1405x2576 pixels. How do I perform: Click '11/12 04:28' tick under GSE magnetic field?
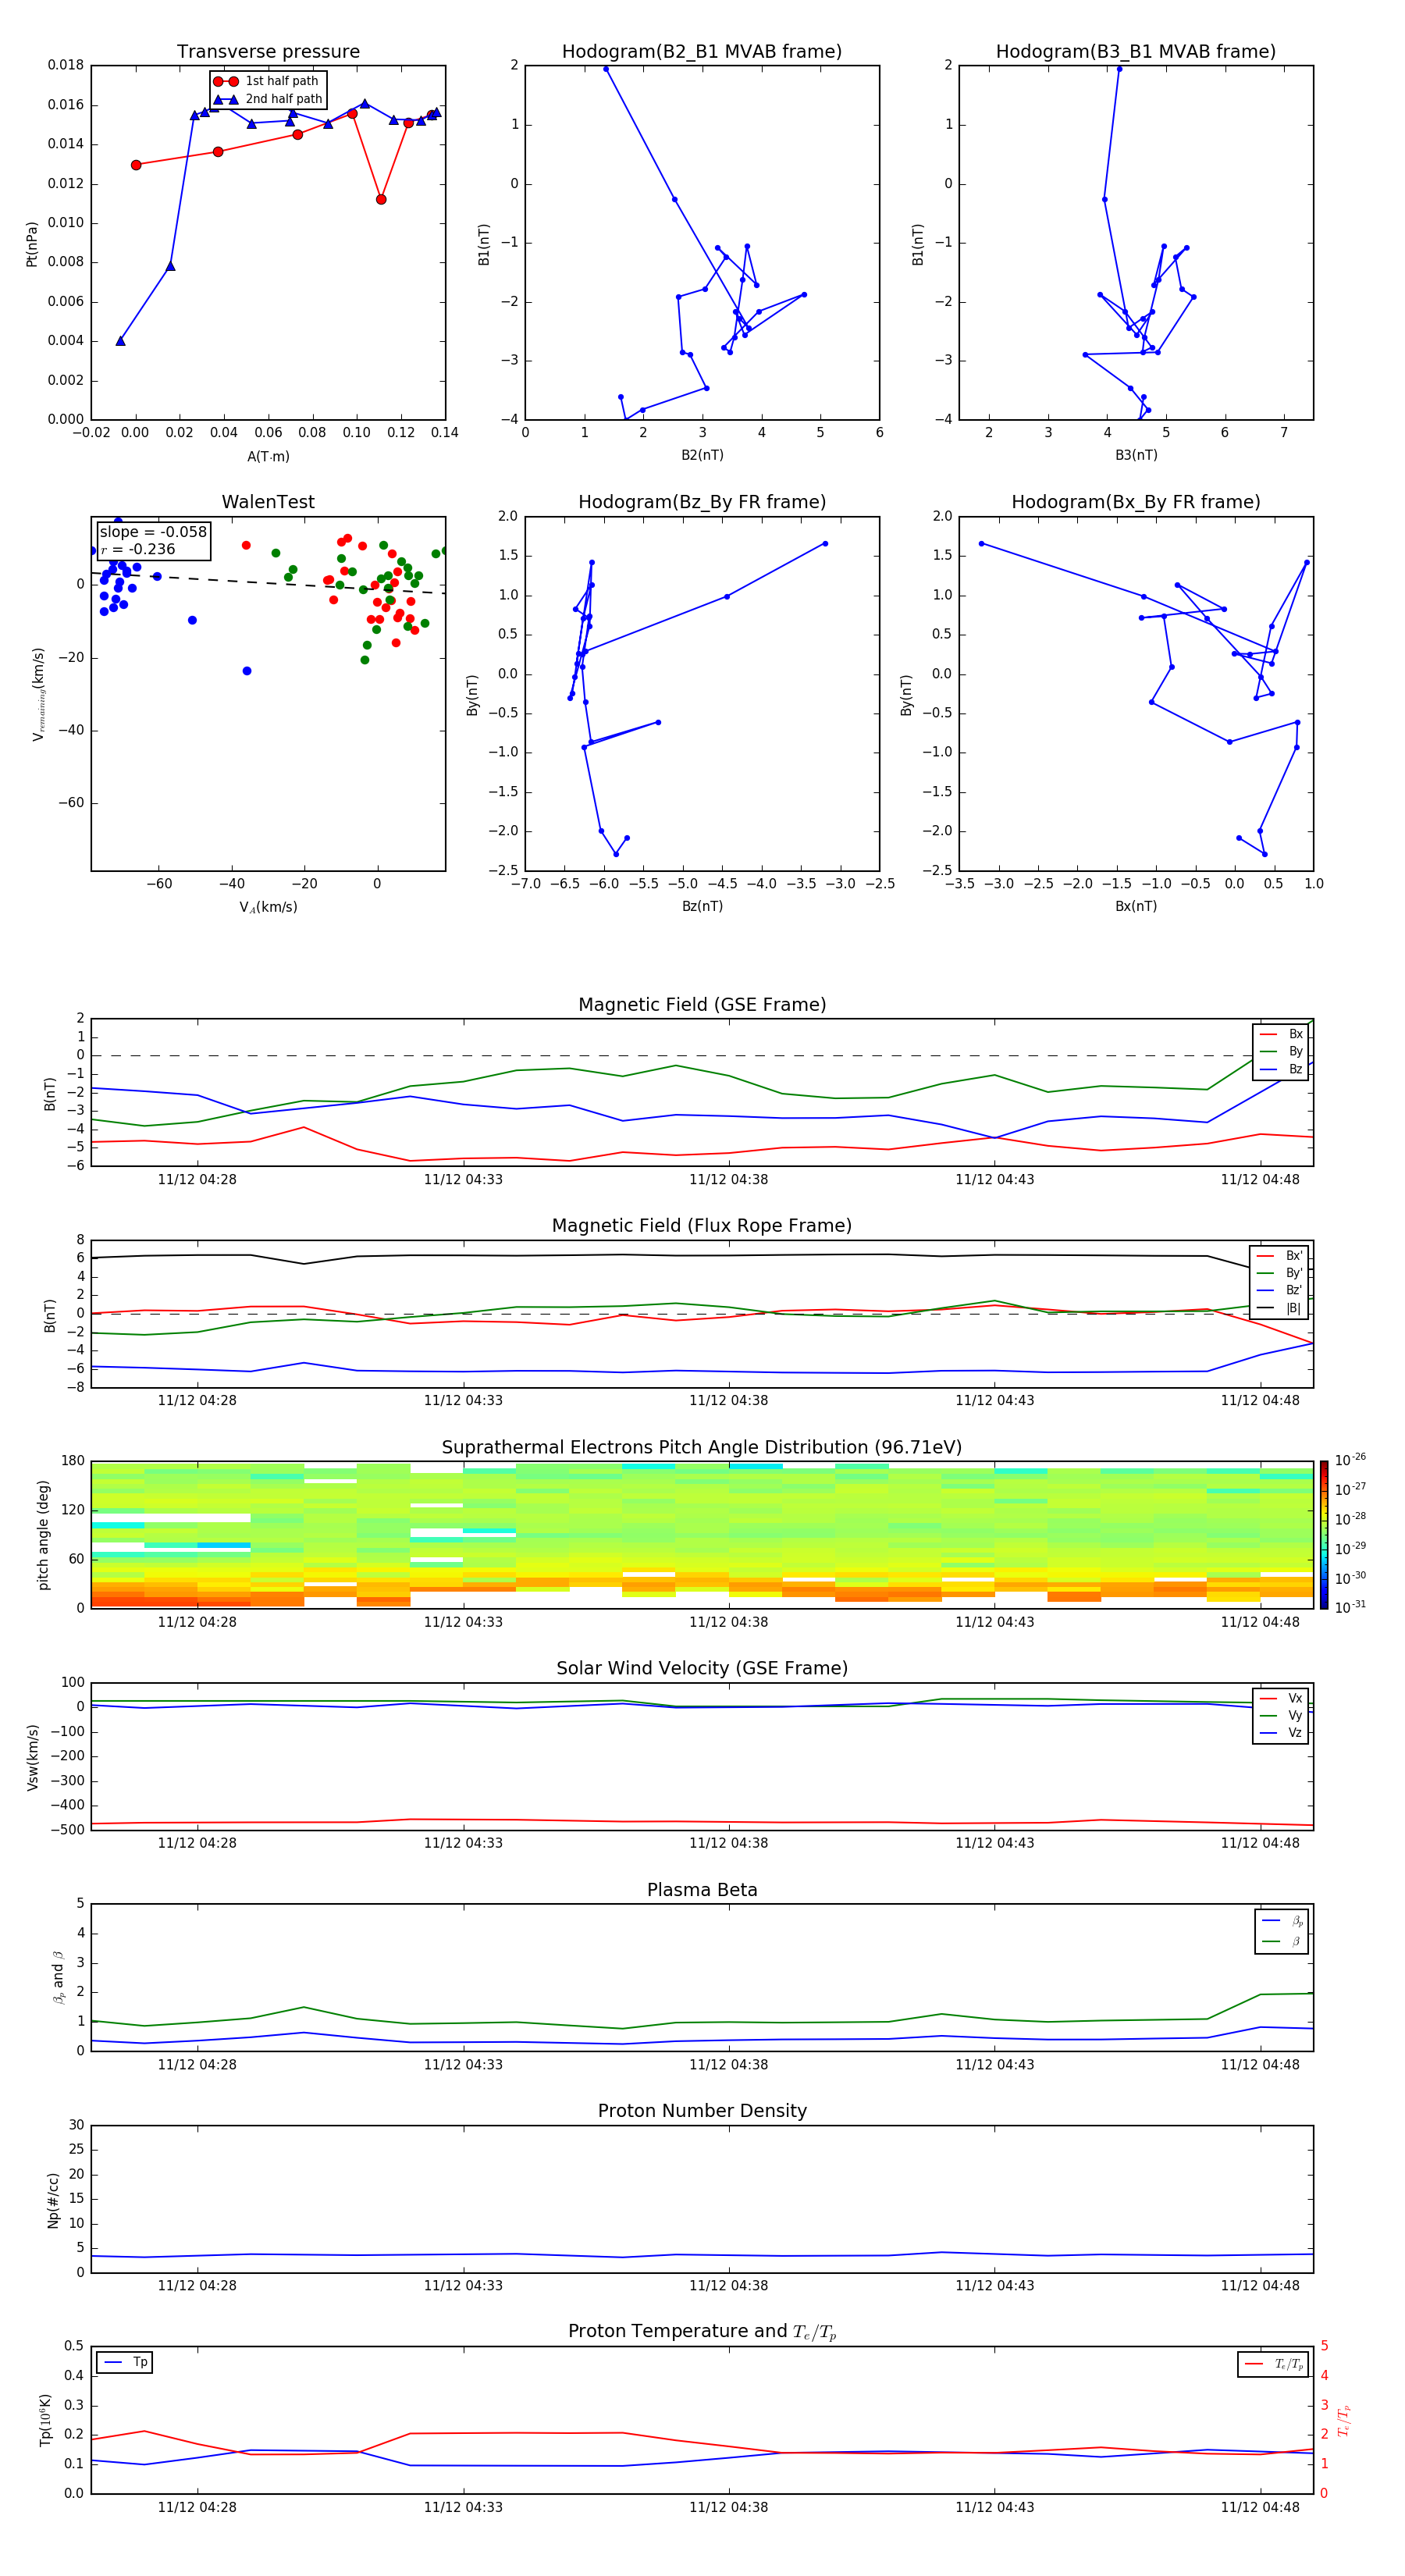197,1180
